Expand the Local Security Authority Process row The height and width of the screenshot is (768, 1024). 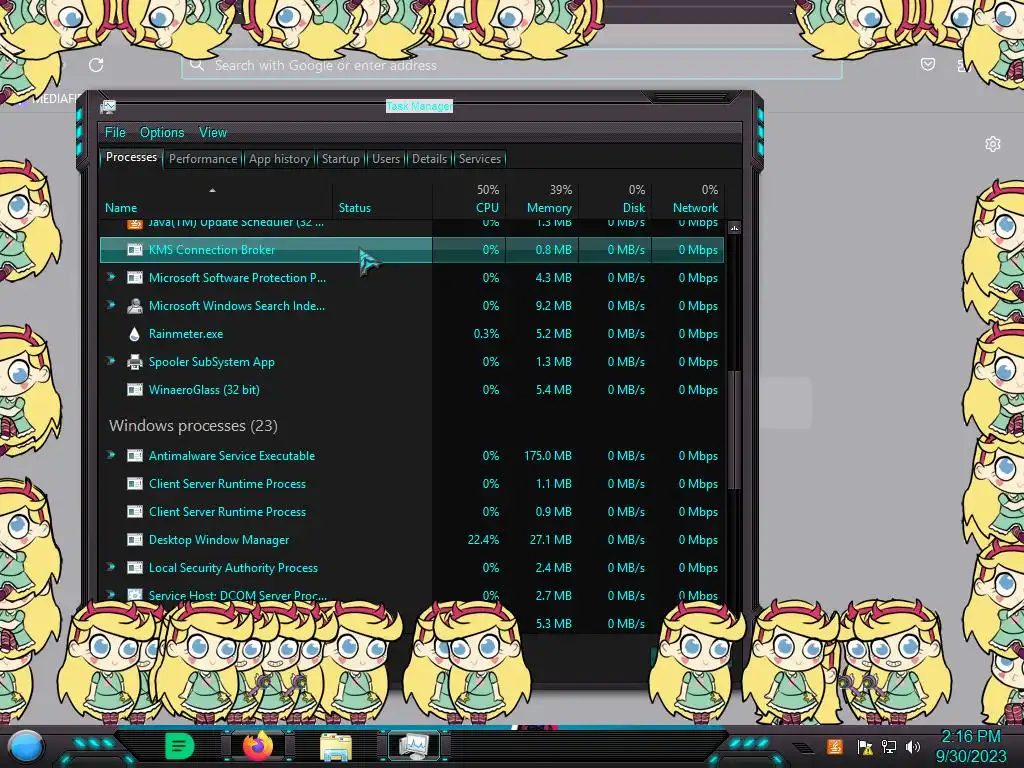(111, 567)
